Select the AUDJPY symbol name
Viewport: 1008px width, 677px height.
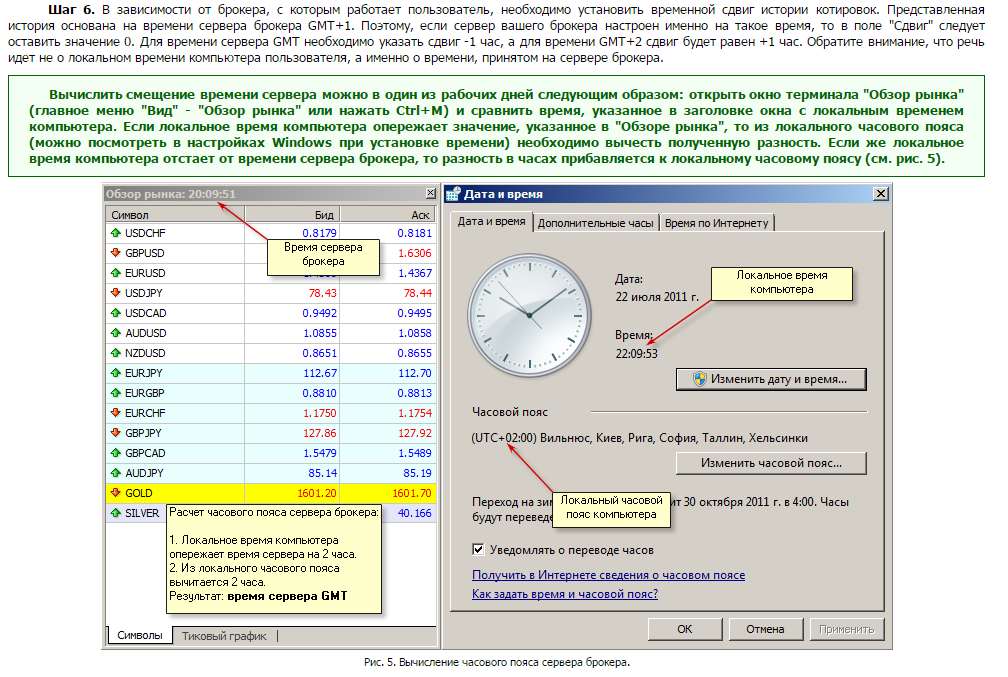tap(144, 473)
